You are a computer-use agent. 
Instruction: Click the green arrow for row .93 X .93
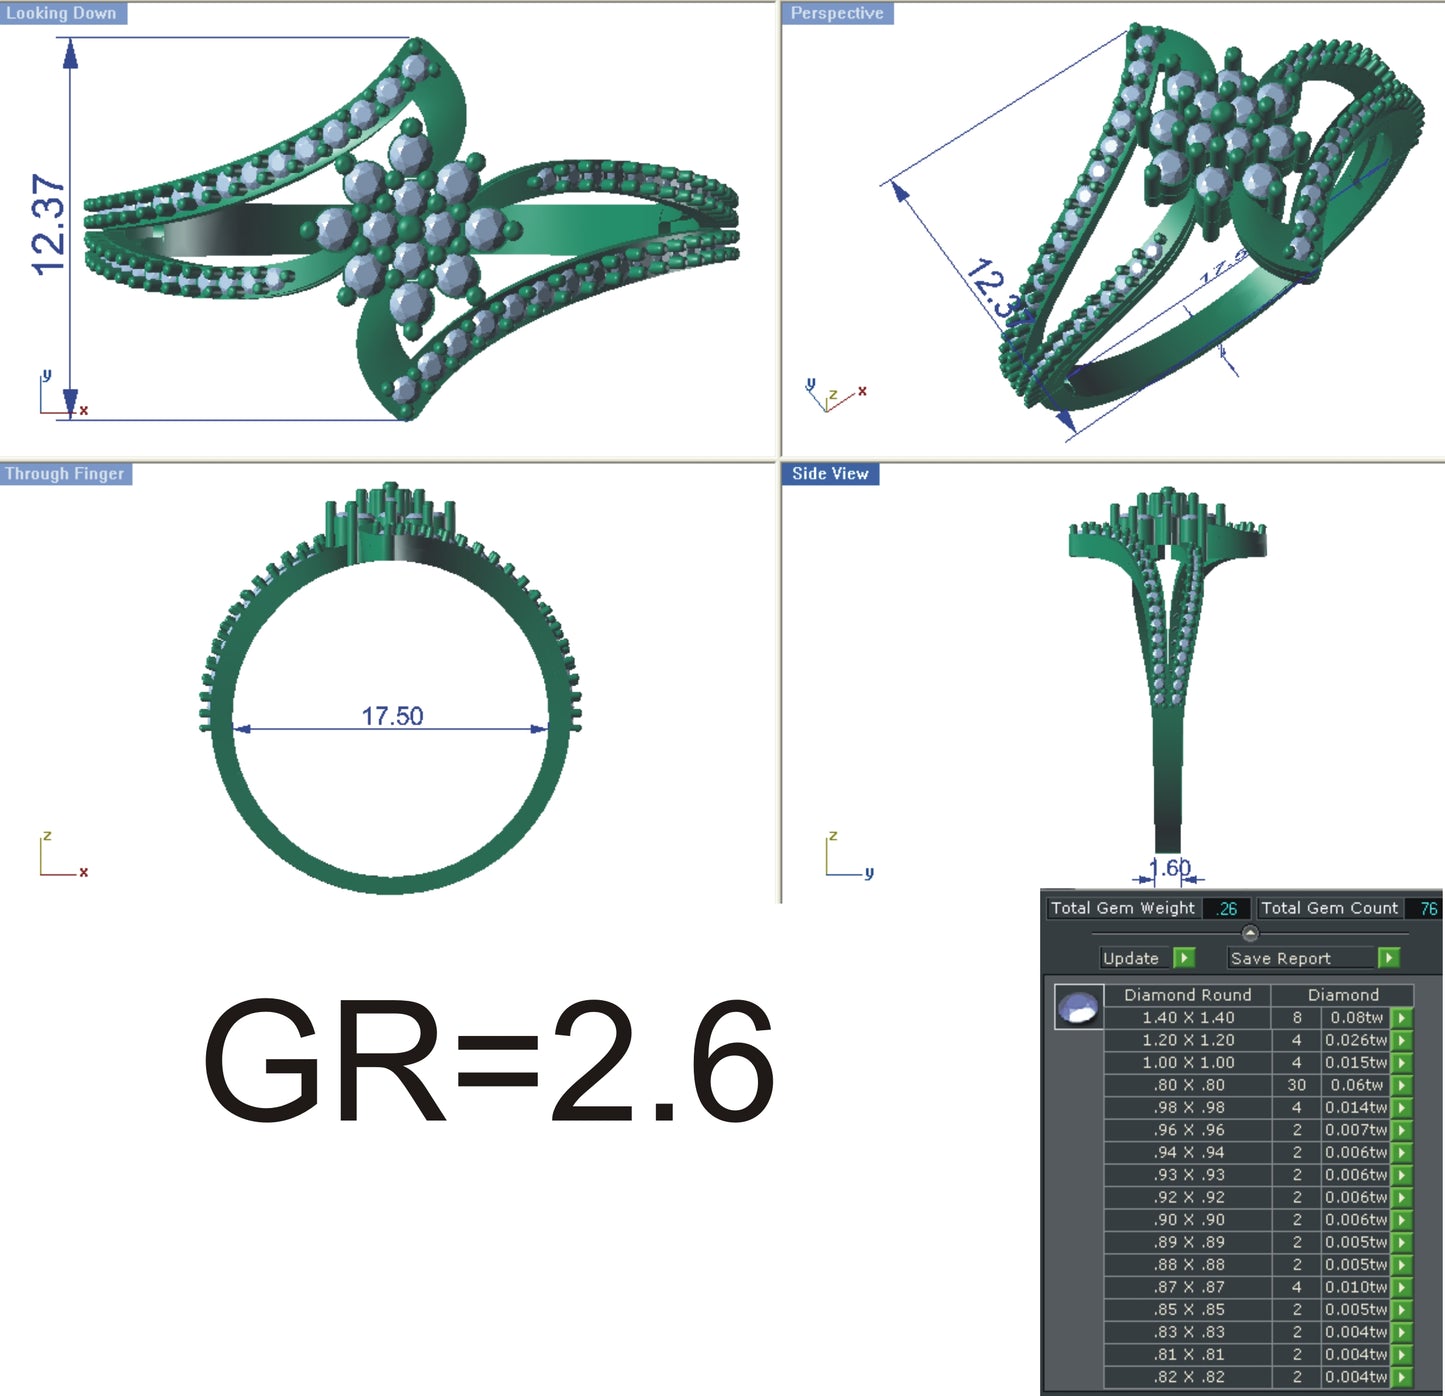click(1401, 1175)
